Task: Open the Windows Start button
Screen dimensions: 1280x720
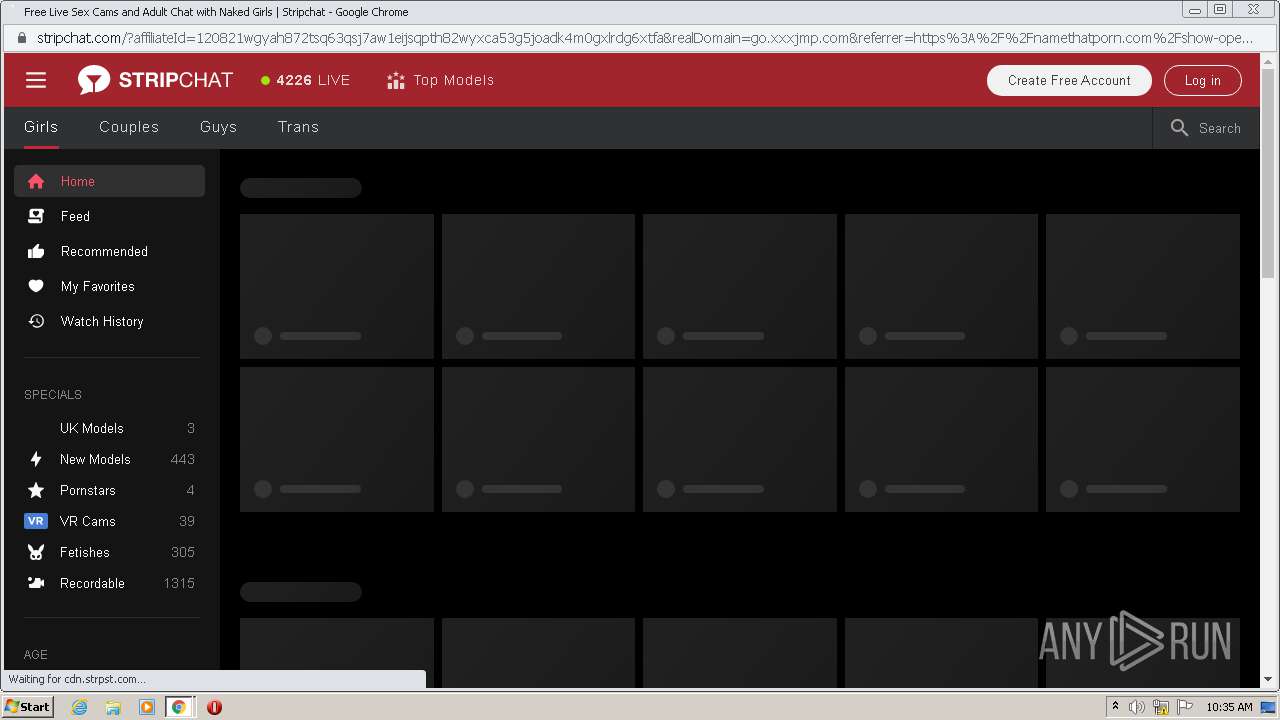Action: tap(28, 706)
